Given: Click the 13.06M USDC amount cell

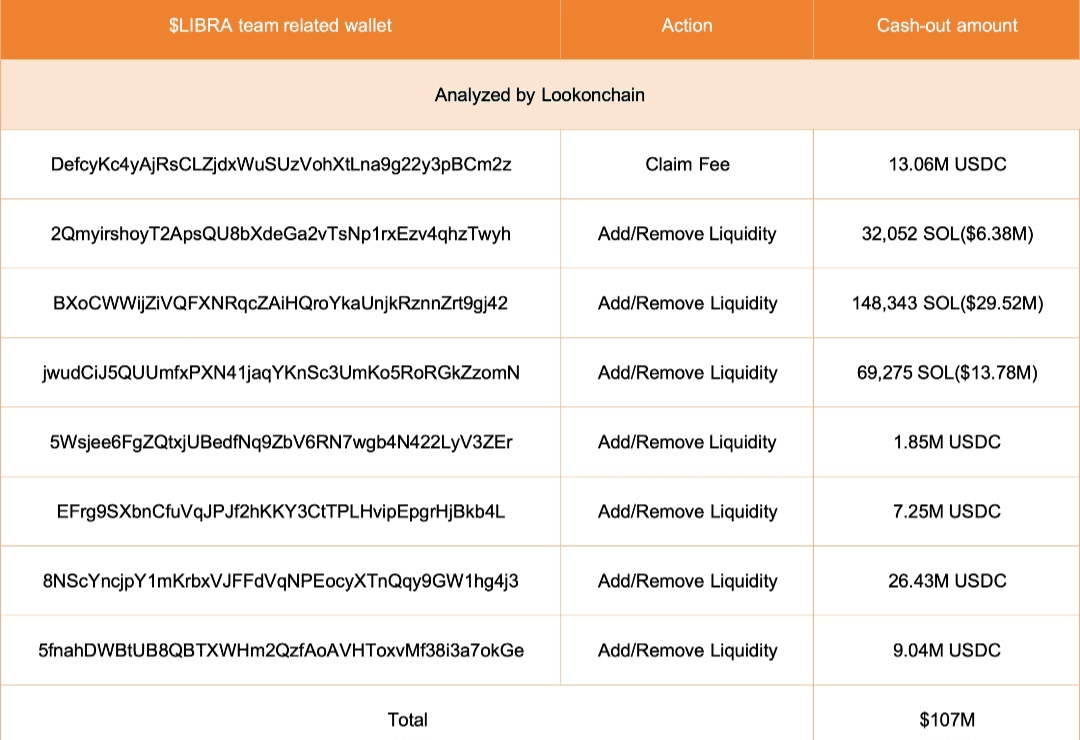Looking at the screenshot, I should [947, 165].
